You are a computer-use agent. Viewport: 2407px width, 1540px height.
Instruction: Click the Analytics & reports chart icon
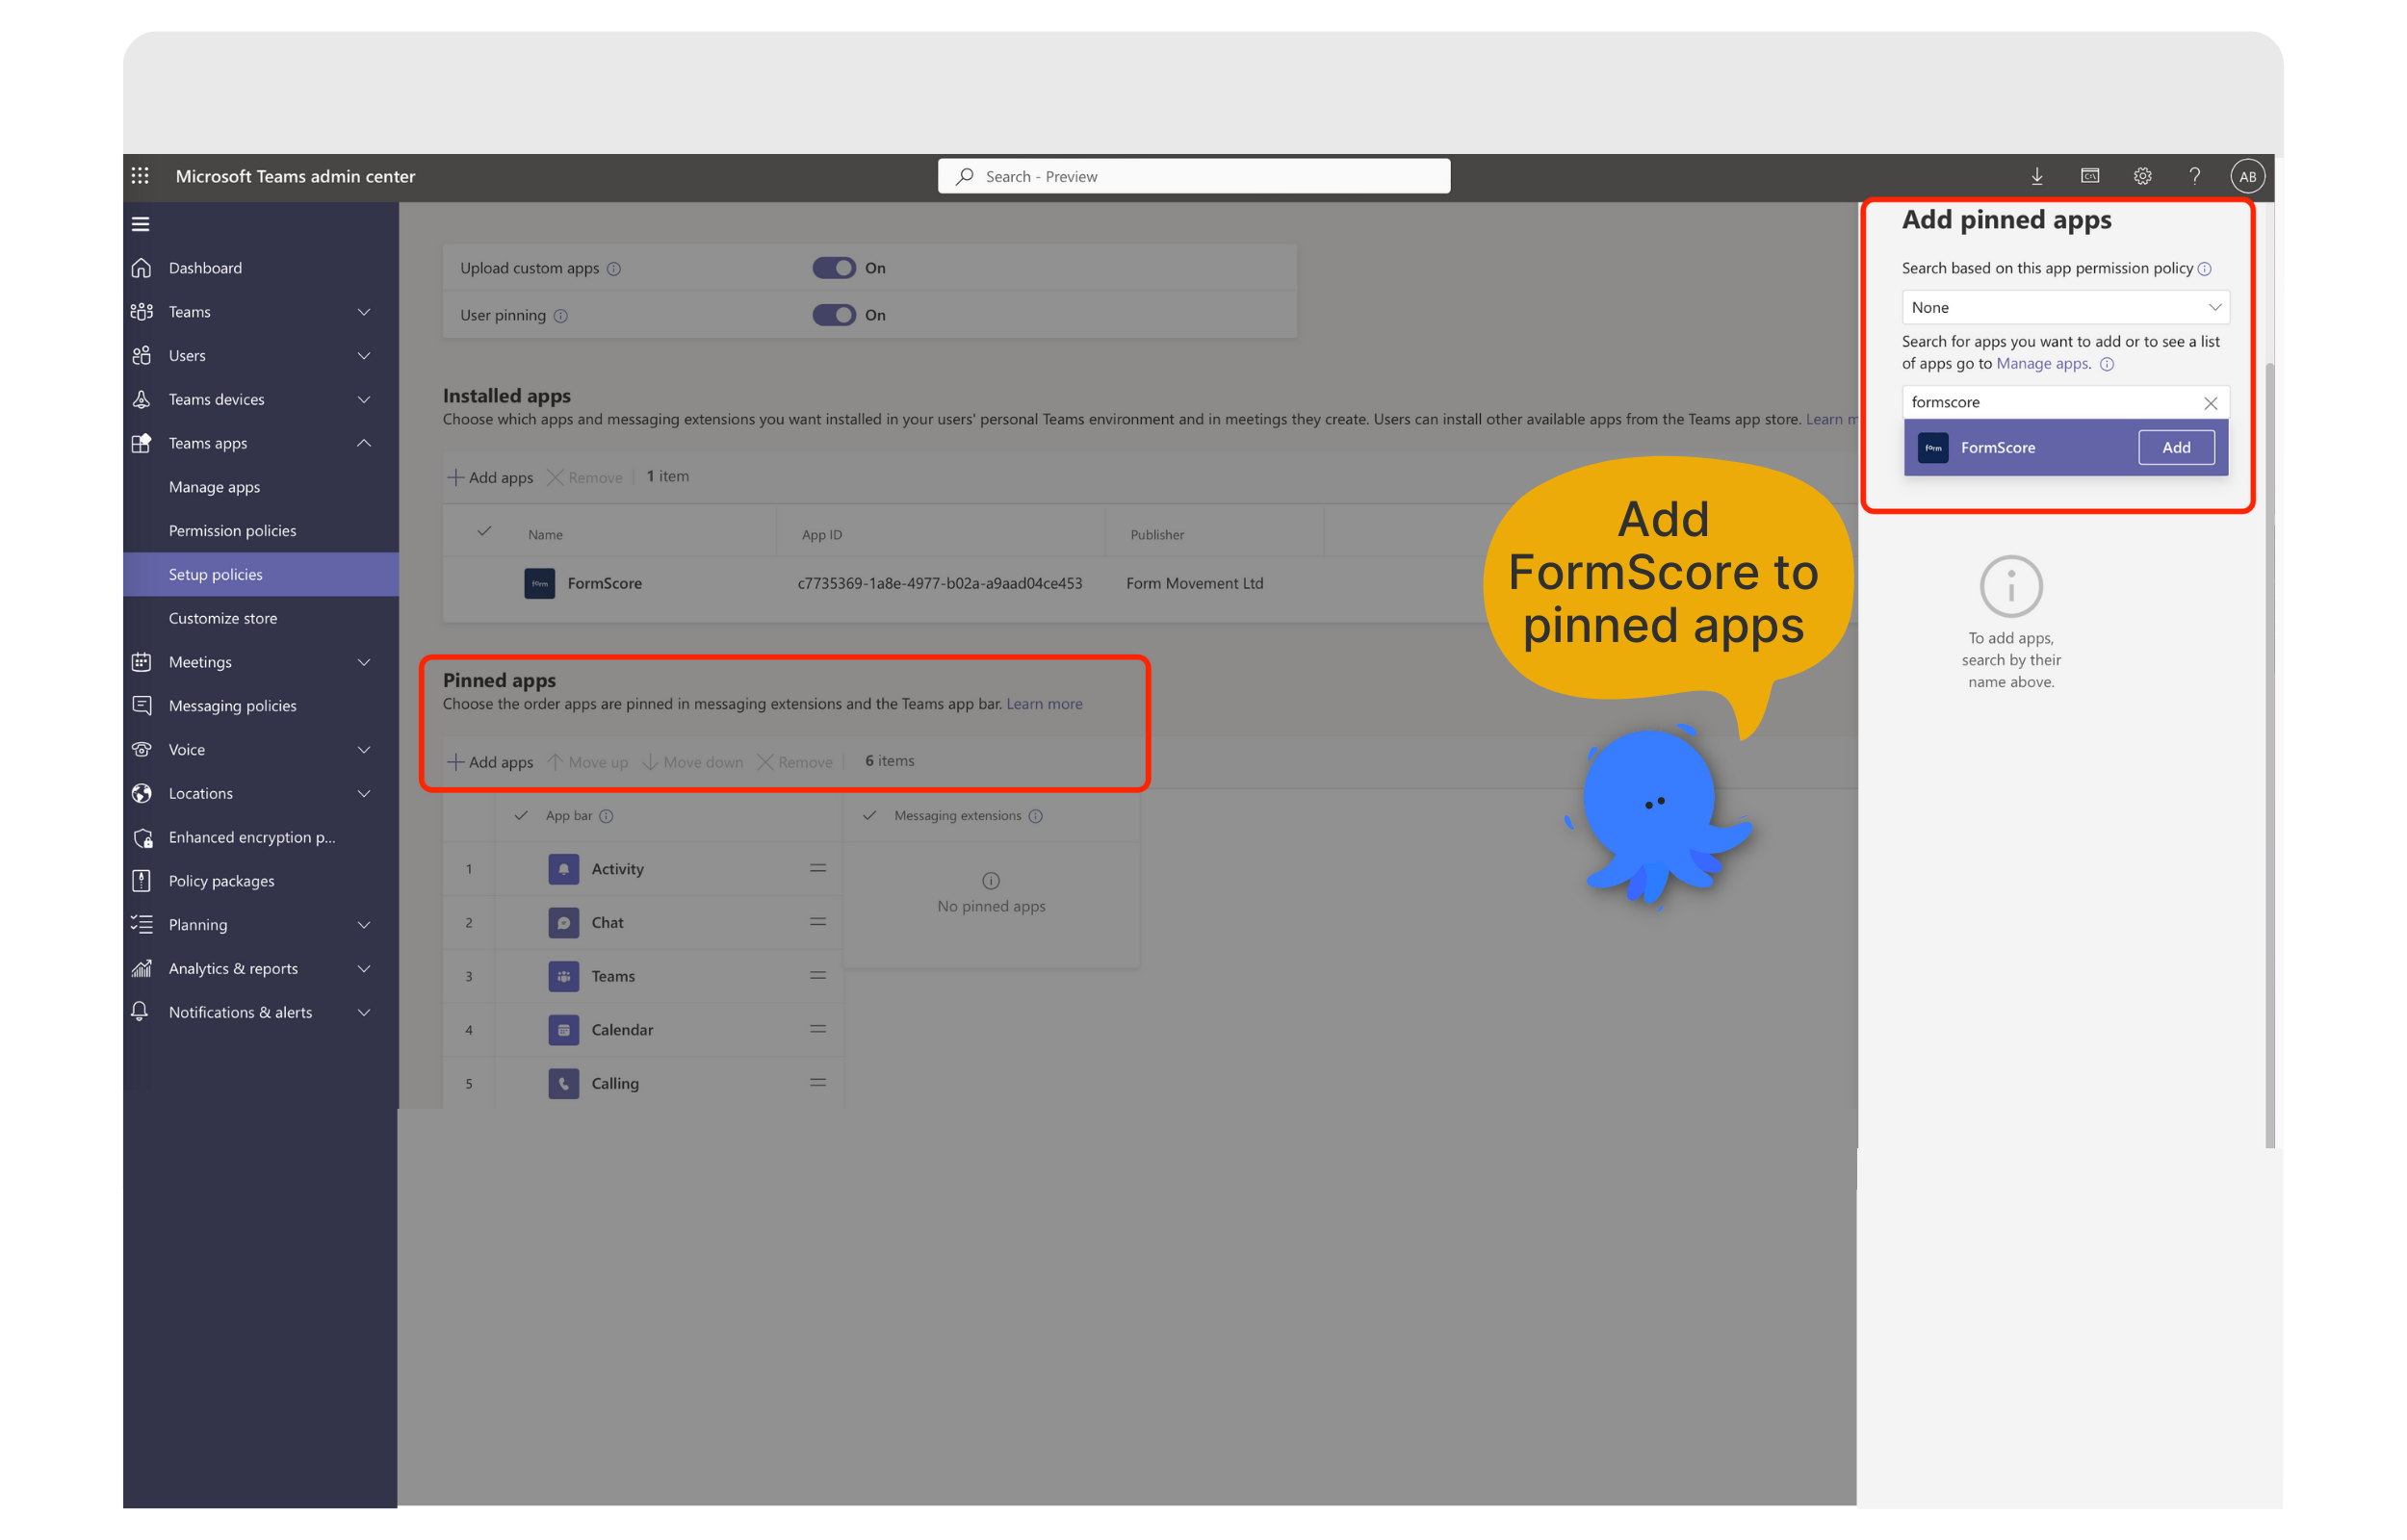[x=141, y=968]
